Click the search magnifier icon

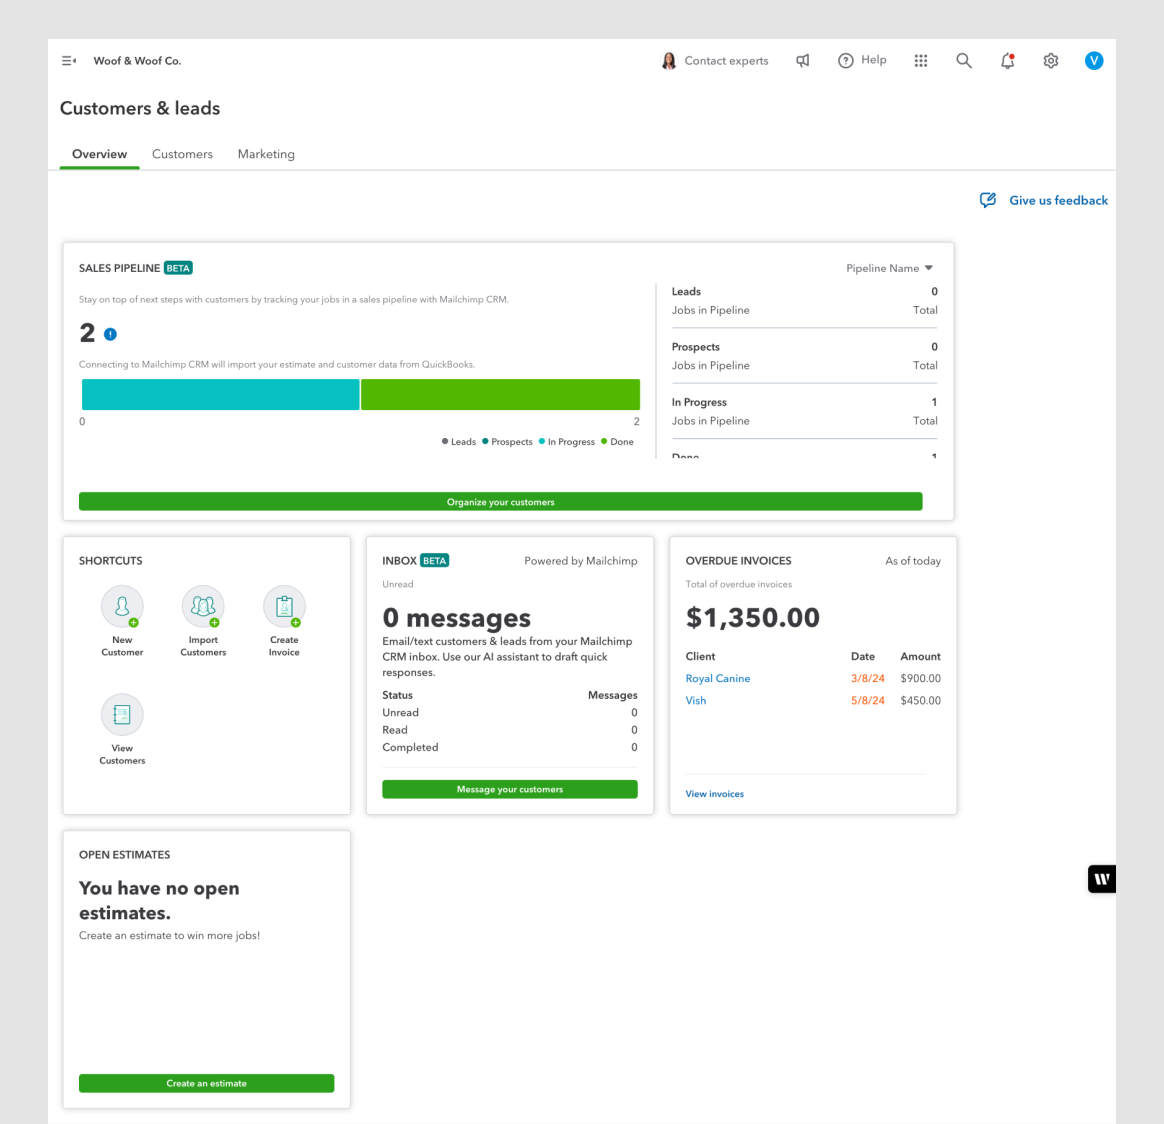coord(963,60)
